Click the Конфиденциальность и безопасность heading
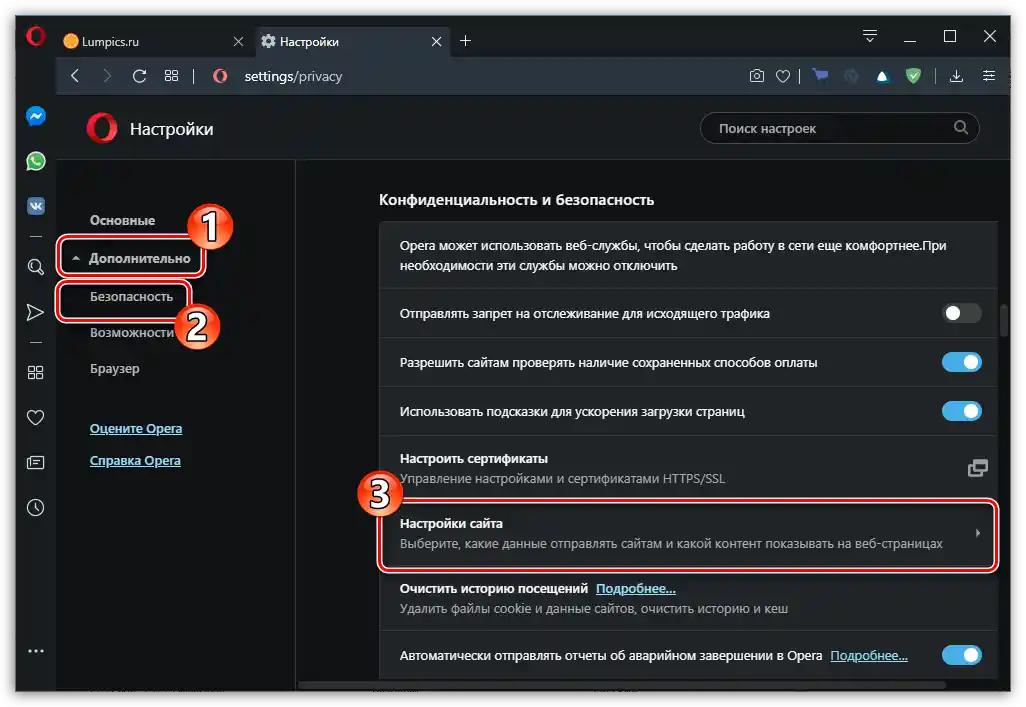The image size is (1026, 707). pos(516,200)
